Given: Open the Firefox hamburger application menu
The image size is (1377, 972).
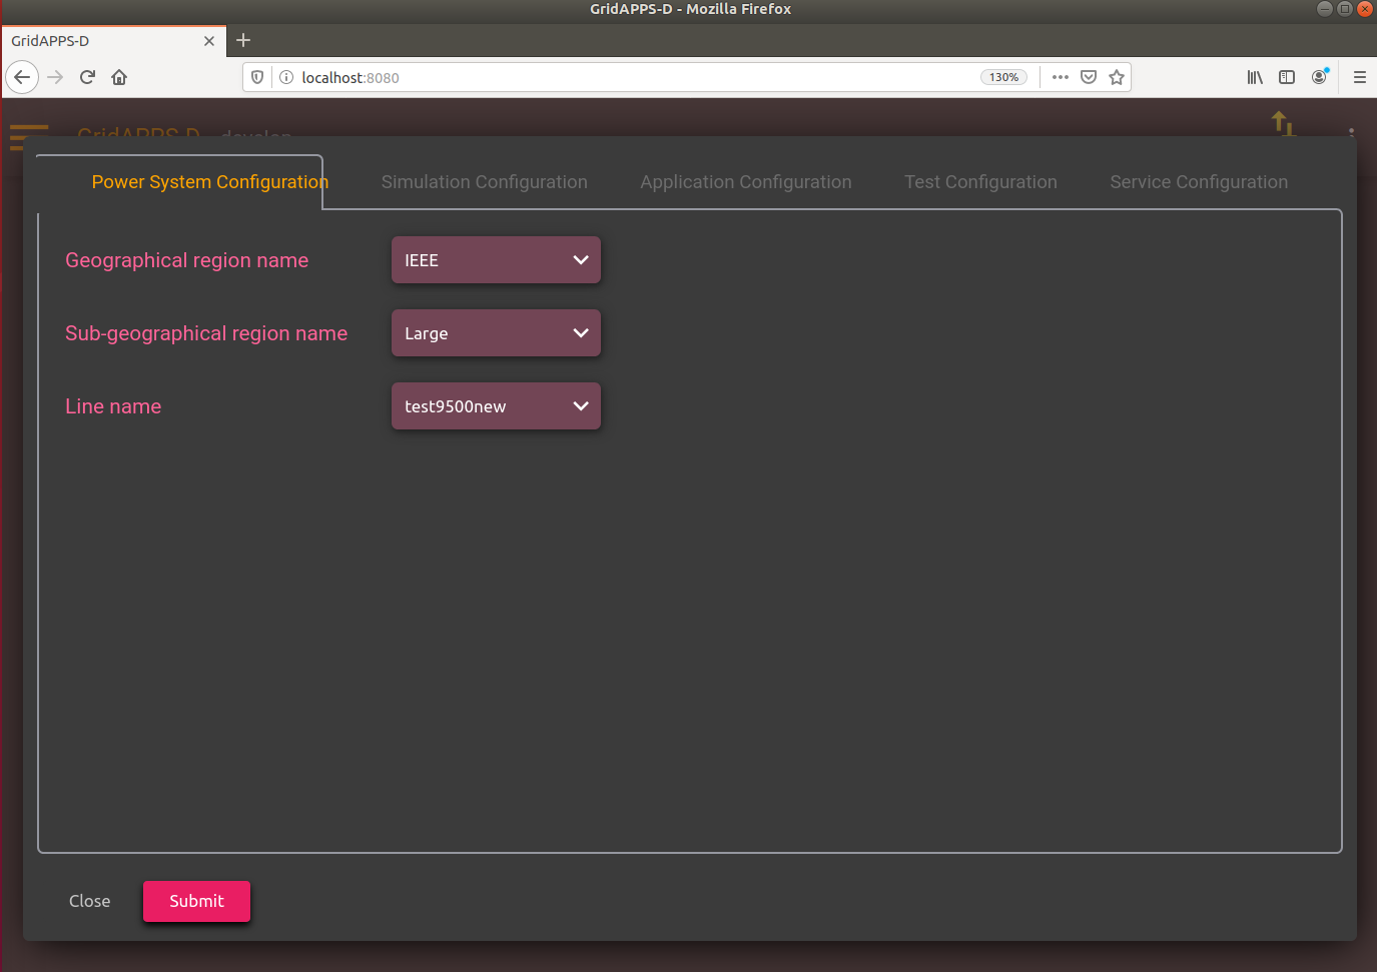Looking at the screenshot, I should 1359,77.
